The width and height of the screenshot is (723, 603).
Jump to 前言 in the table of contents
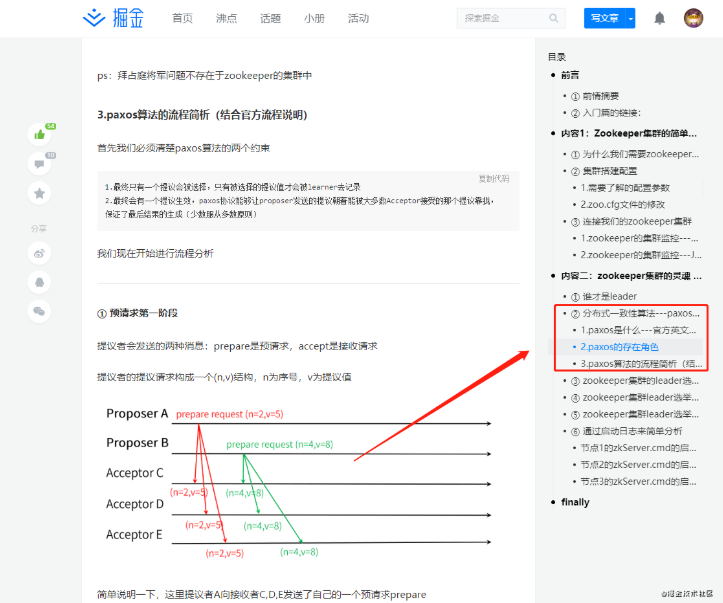coord(570,75)
